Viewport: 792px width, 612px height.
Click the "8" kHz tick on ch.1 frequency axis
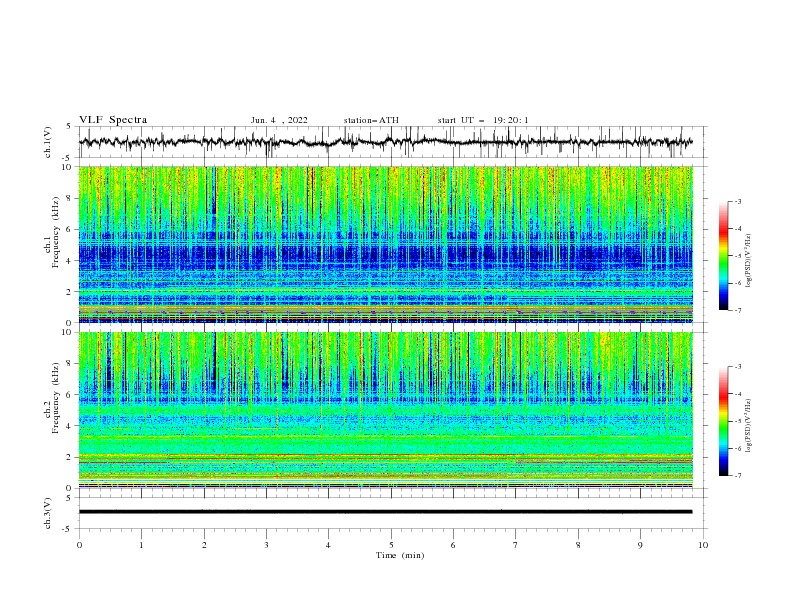(x=70, y=198)
